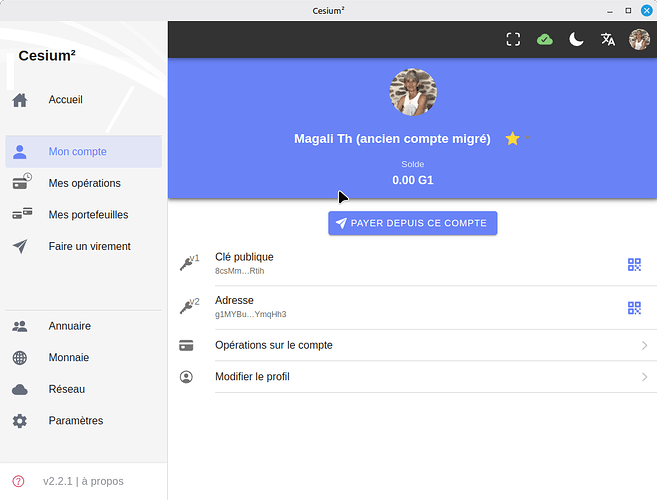Select Mon compte menu item
657x500 pixels.
click(x=83, y=152)
